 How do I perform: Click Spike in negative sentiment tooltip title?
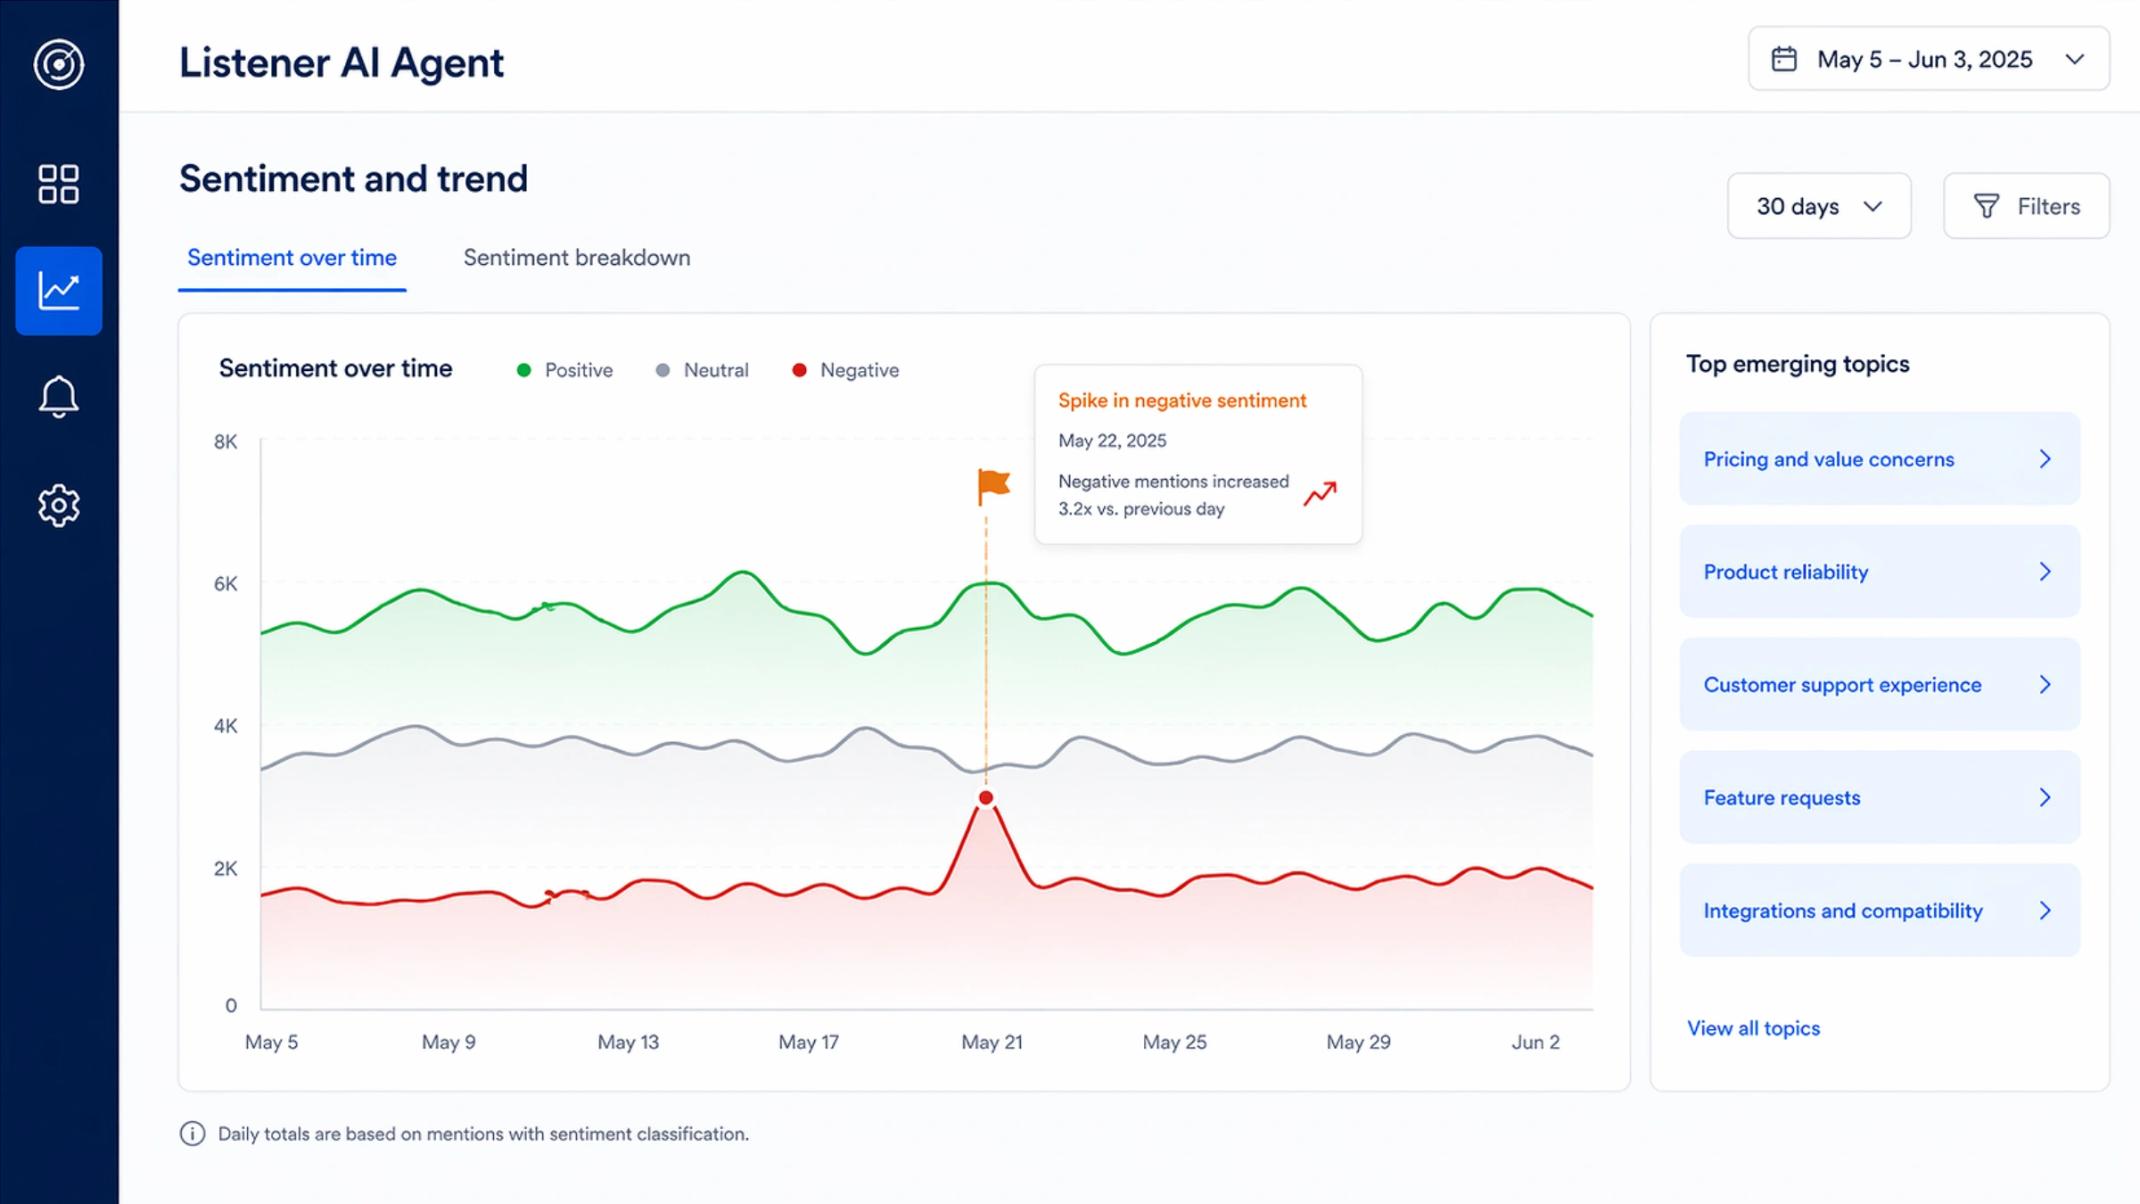[x=1182, y=400]
